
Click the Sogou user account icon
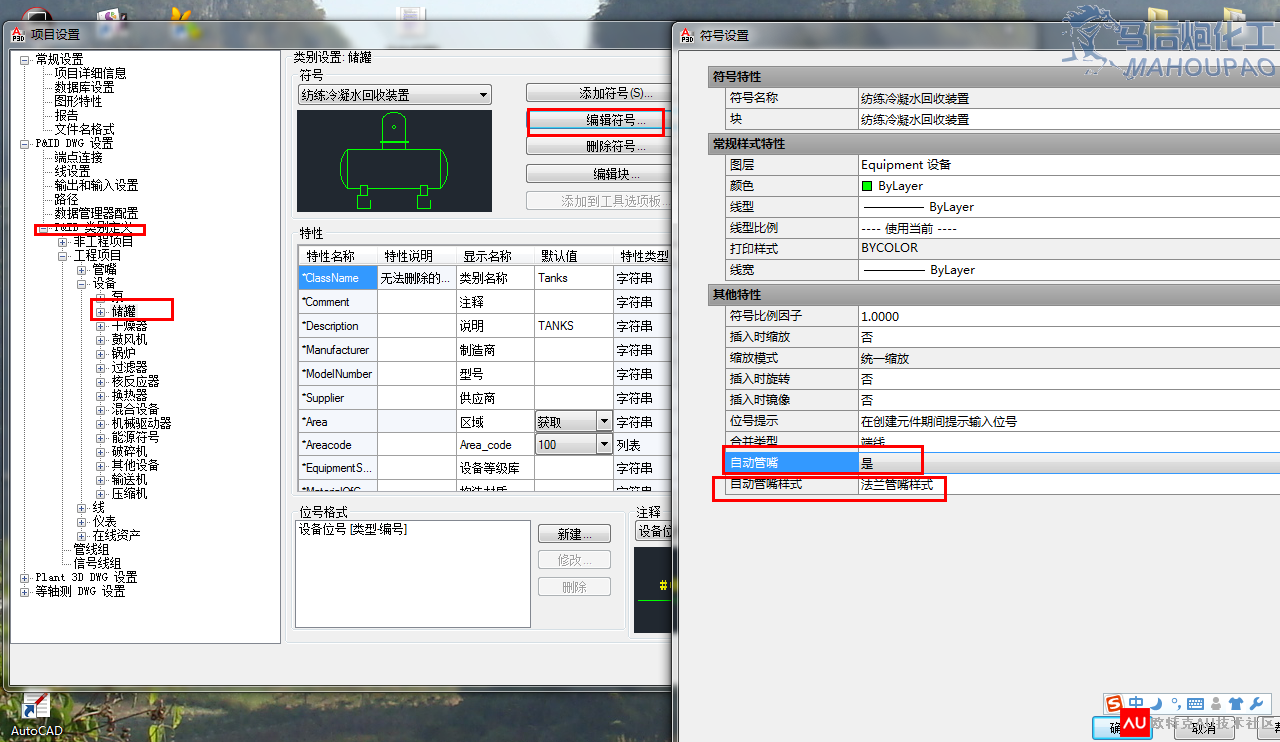(x=1216, y=704)
